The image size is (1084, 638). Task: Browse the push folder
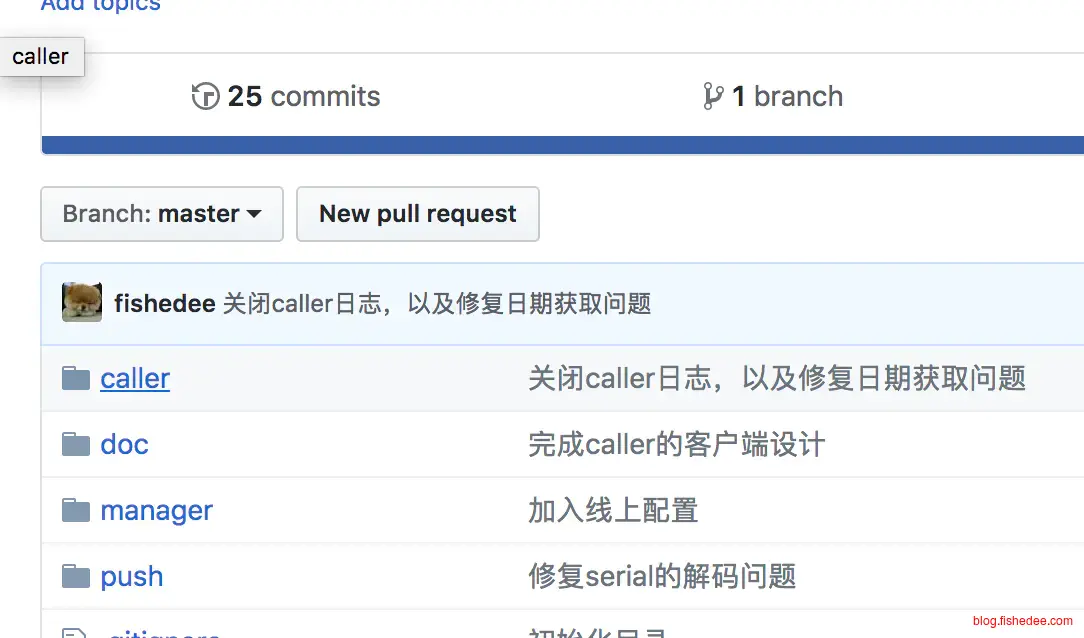tap(132, 576)
